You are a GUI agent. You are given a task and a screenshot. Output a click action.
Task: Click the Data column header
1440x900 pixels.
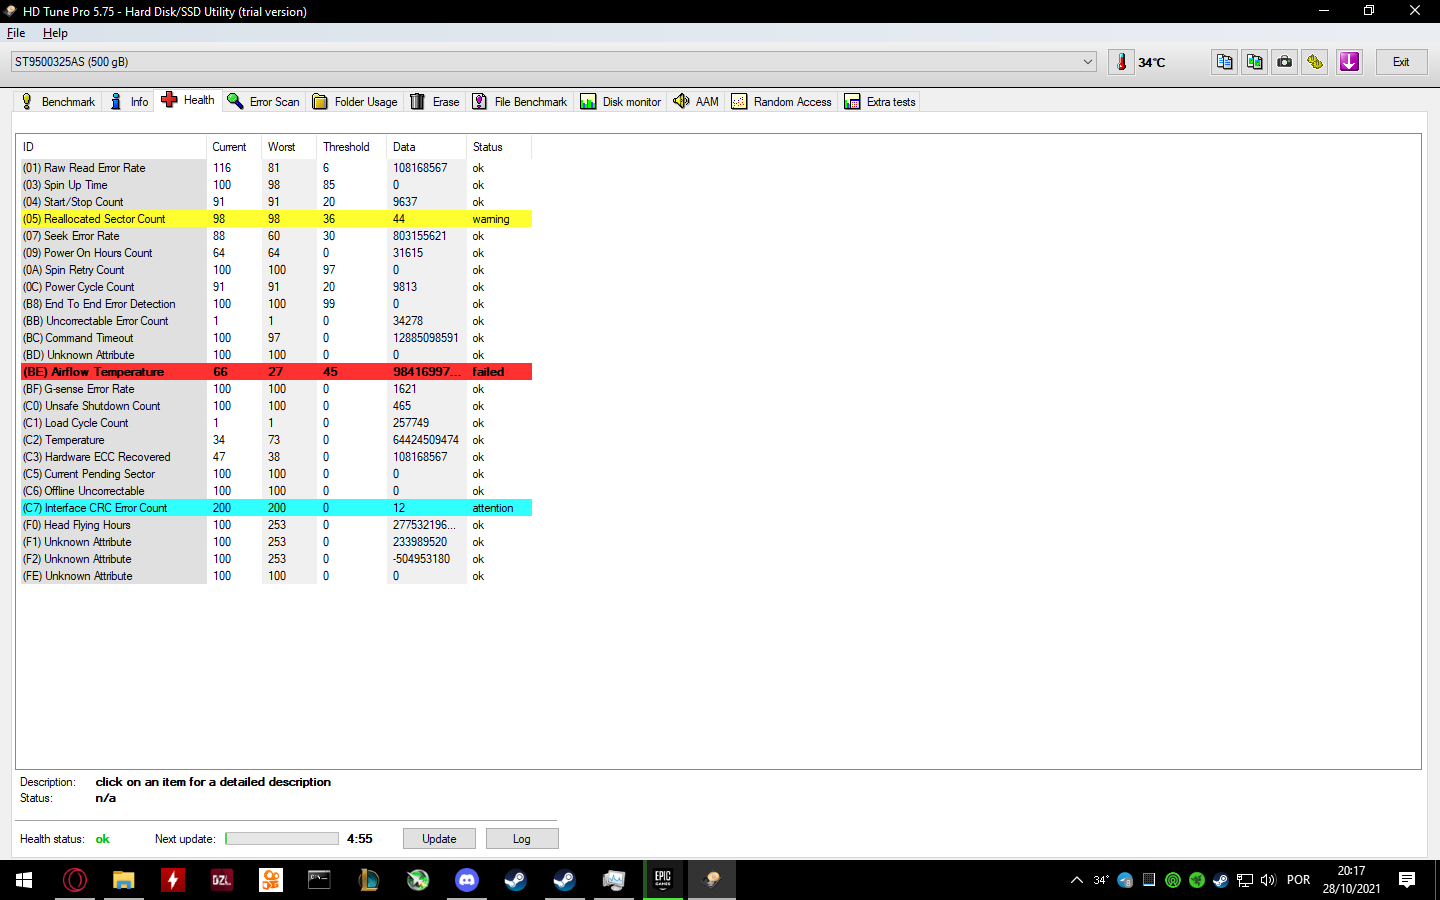(426, 147)
